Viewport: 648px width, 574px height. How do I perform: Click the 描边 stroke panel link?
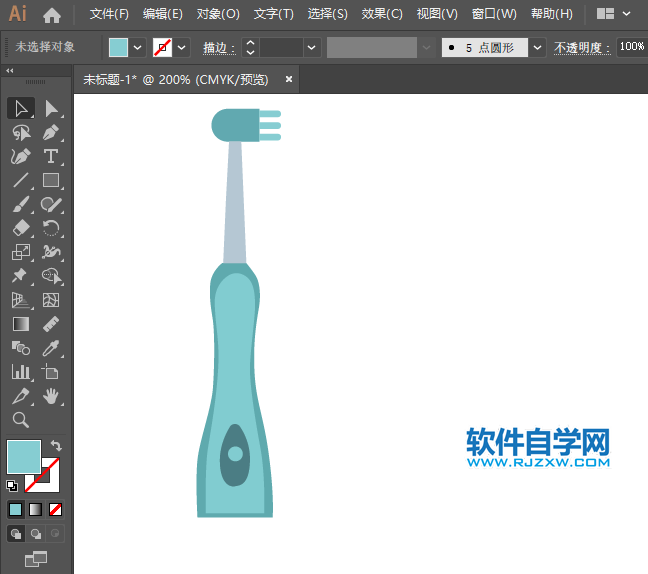(x=219, y=48)
